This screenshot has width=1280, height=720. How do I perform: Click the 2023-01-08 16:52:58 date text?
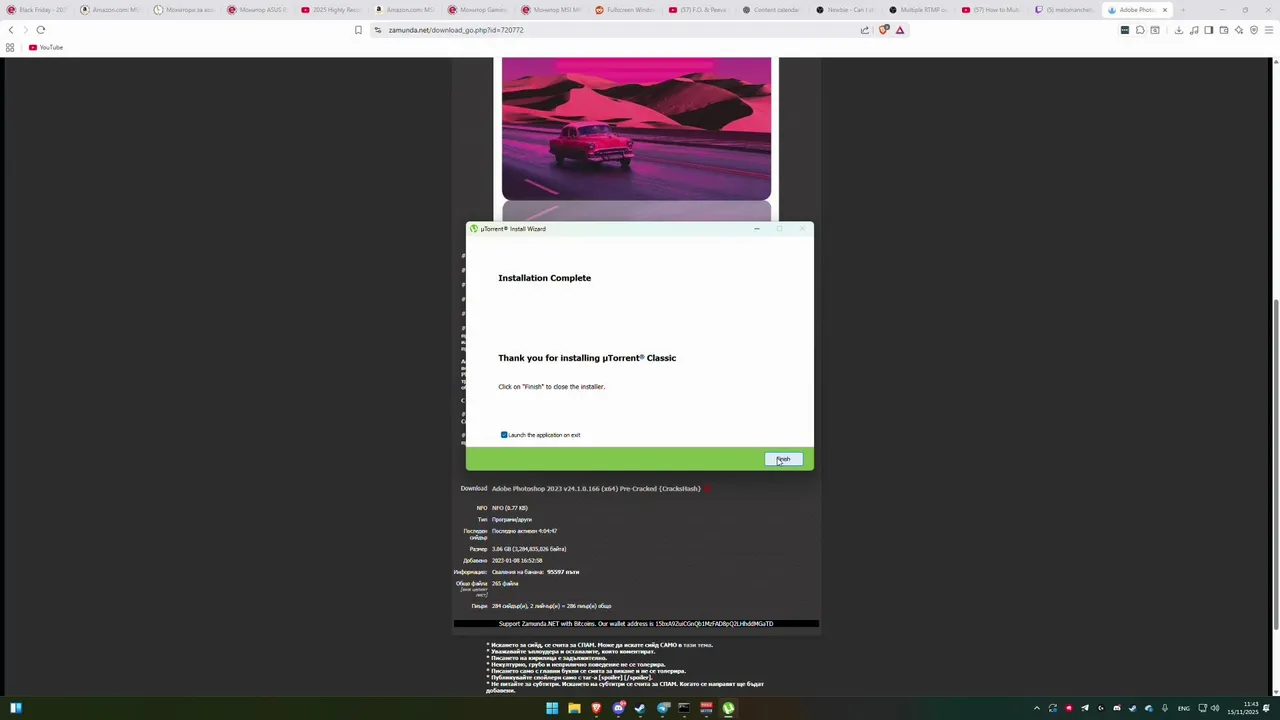coord(517,560)
